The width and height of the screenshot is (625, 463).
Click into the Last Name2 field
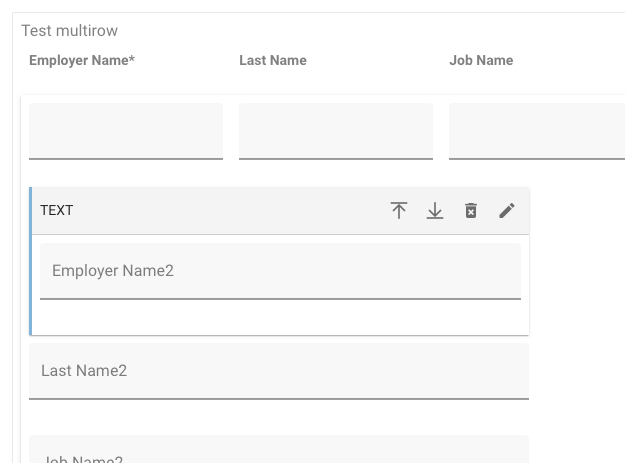(278, 371)
